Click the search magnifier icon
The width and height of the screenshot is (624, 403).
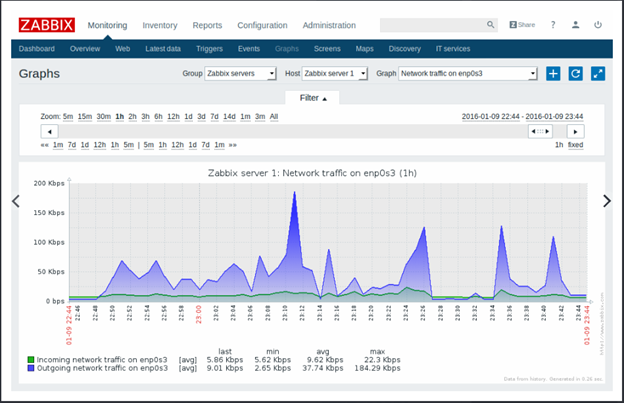(490, 25)
